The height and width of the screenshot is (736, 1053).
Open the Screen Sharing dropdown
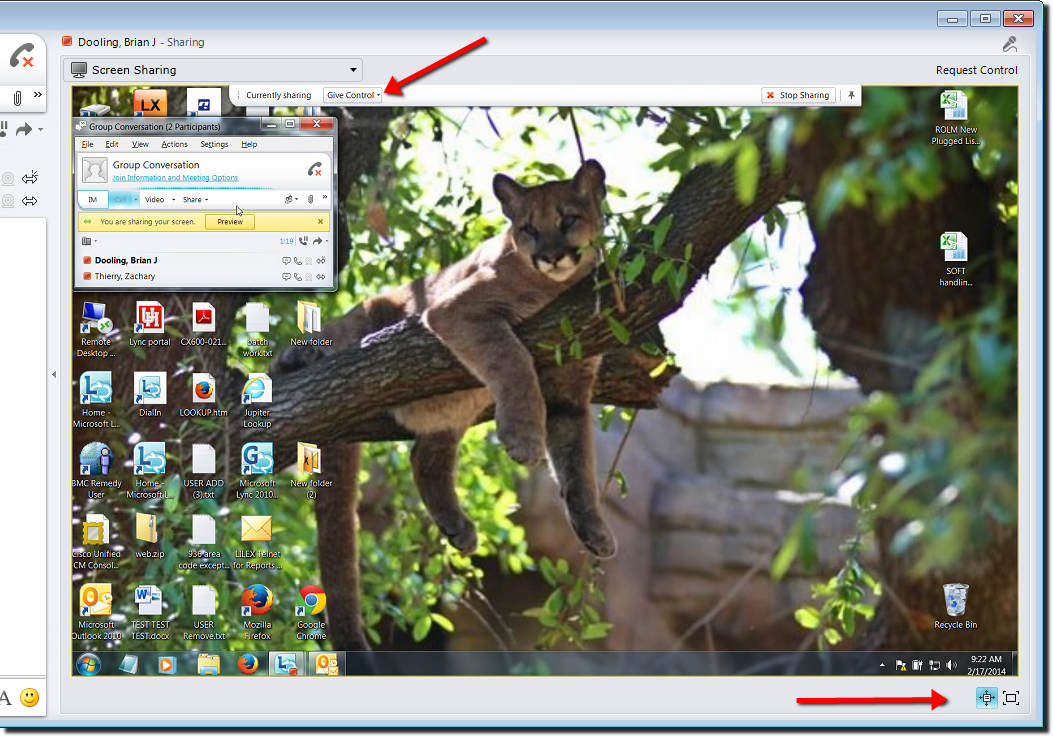(214, 70)
